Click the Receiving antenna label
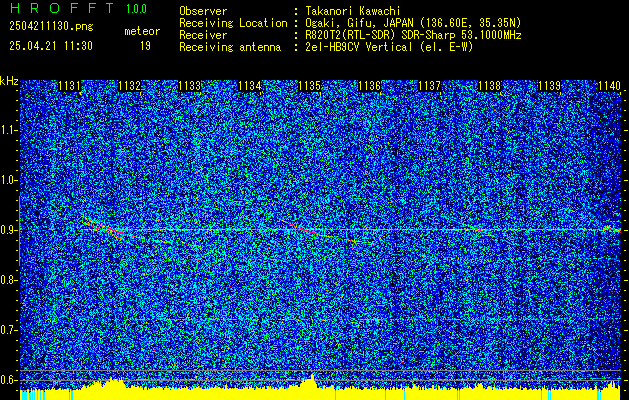This screenshot has width=629, height=400. [x=230, y=47]
